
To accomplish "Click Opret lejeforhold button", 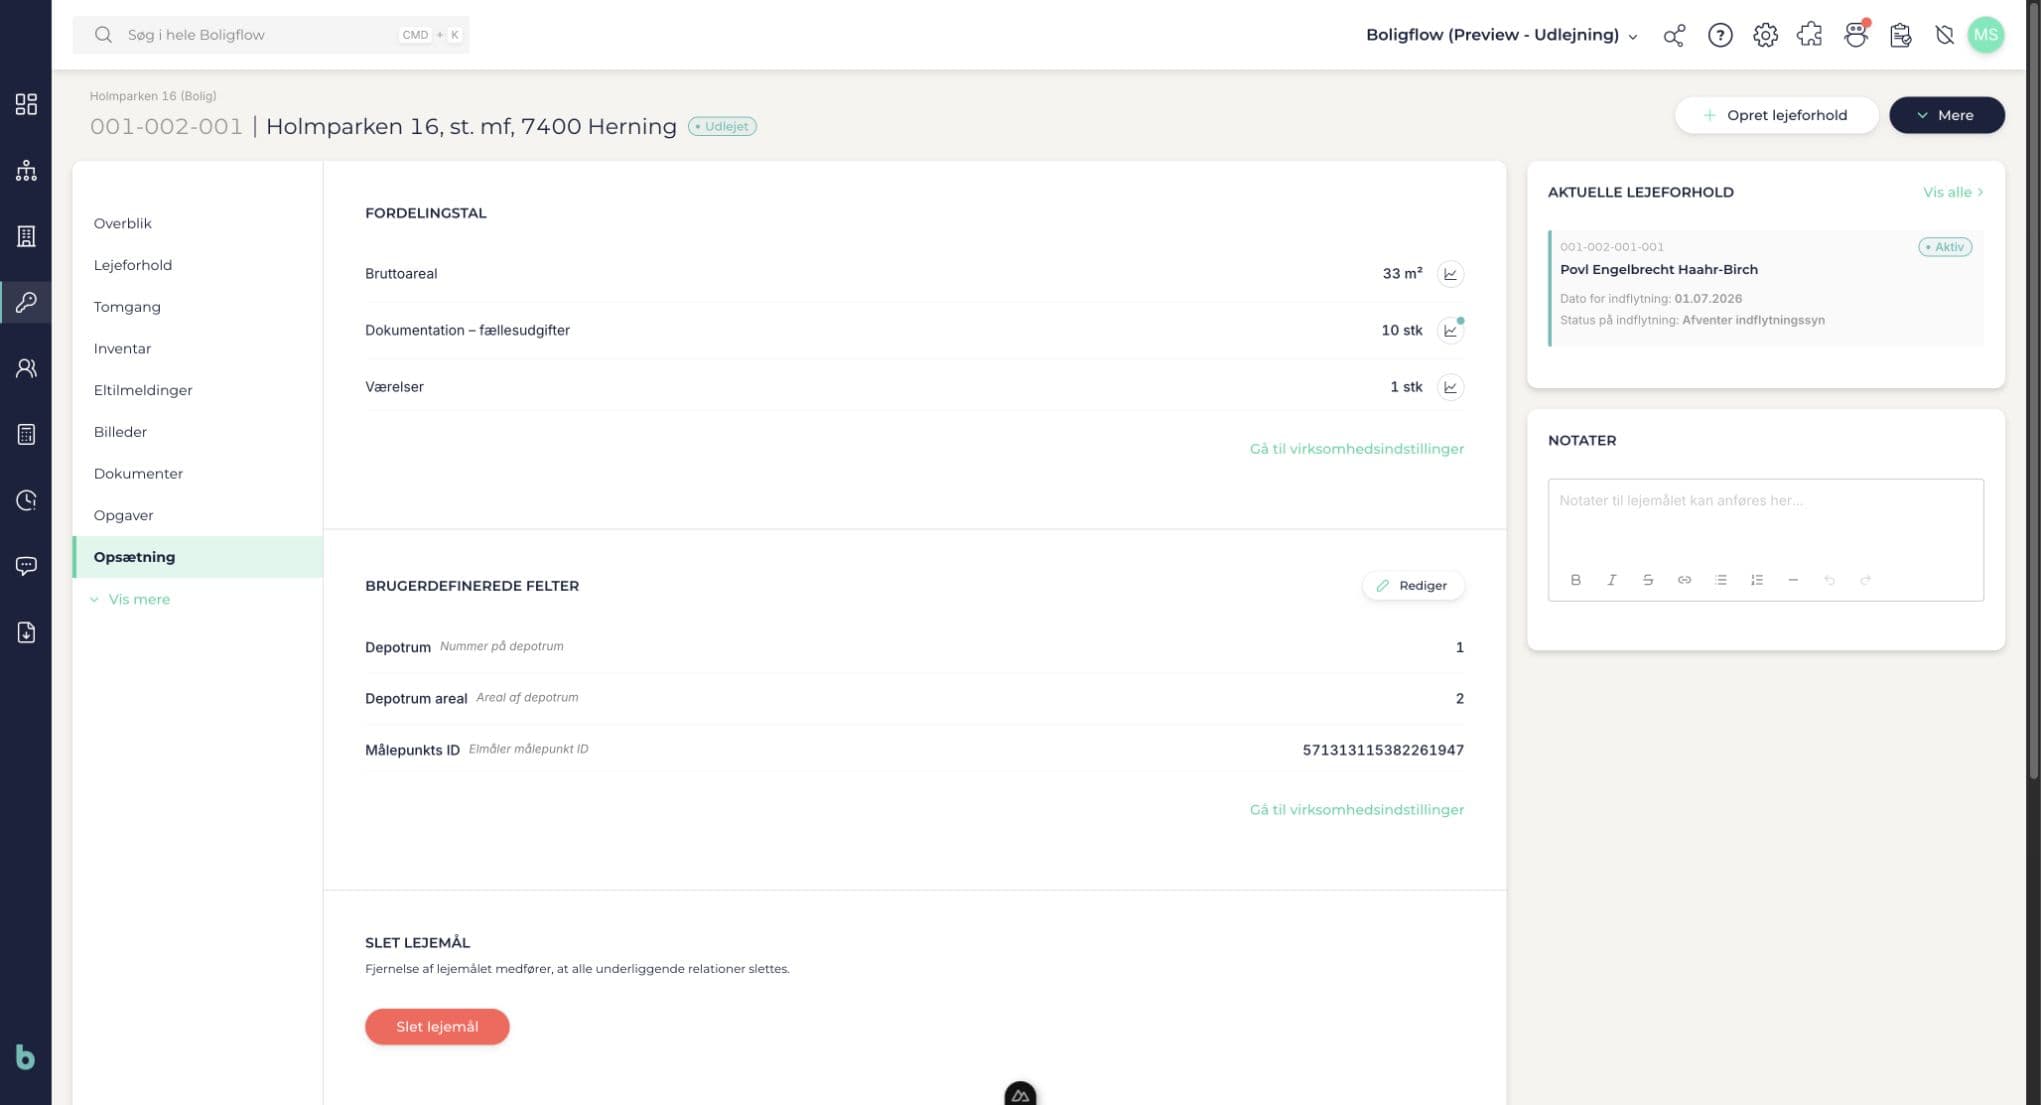I will click(1776, 115).
